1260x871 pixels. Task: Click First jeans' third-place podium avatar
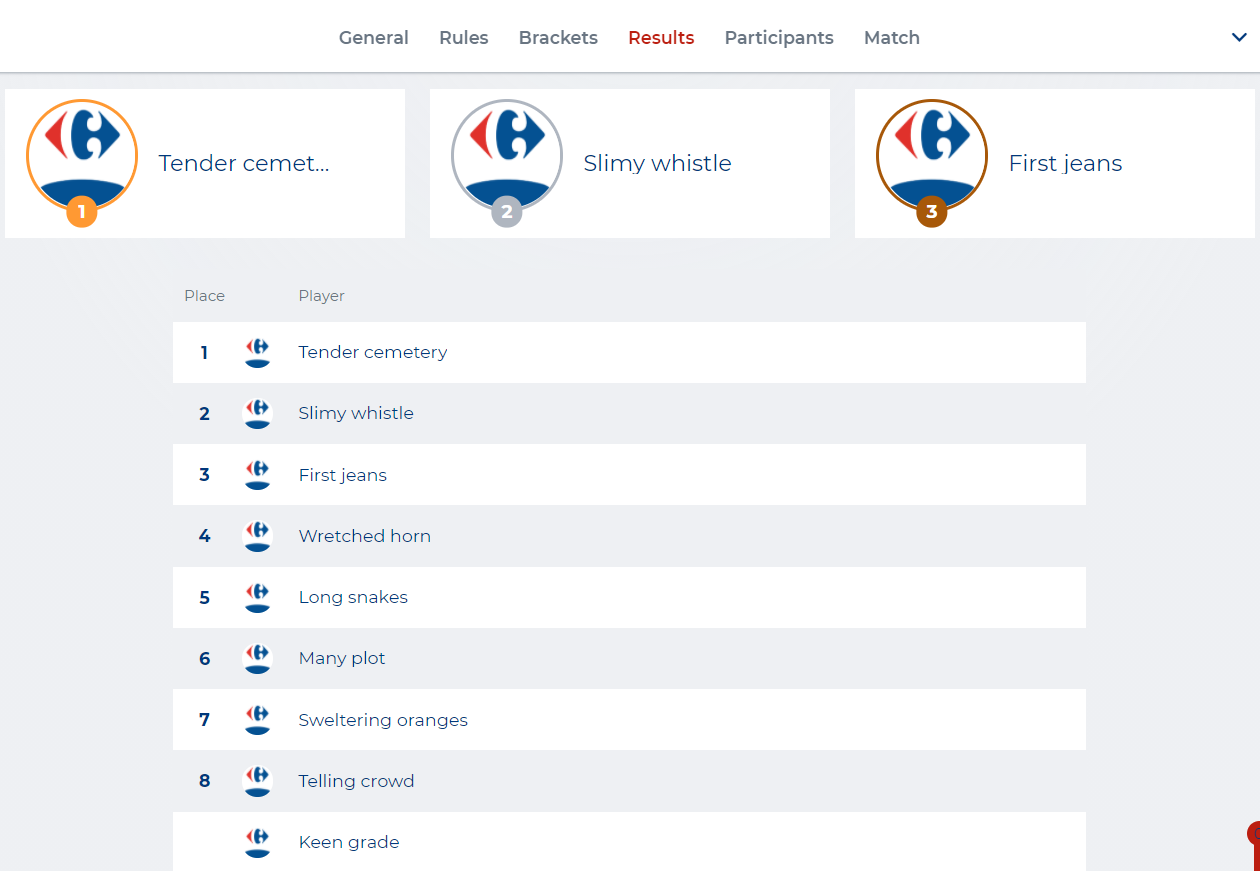click(932, 155)
